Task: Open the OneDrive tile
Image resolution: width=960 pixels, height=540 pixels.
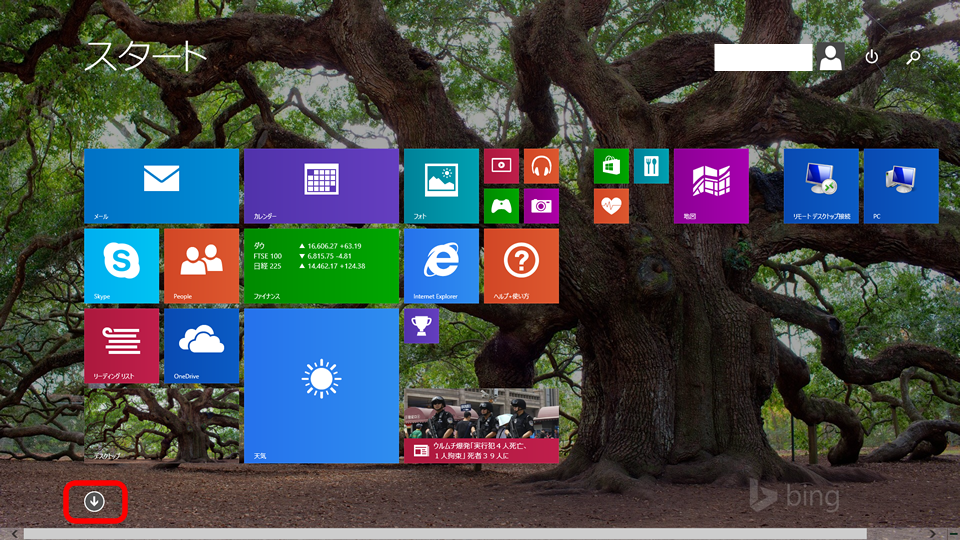Action: pyautogui.click(x=201, y=345)
